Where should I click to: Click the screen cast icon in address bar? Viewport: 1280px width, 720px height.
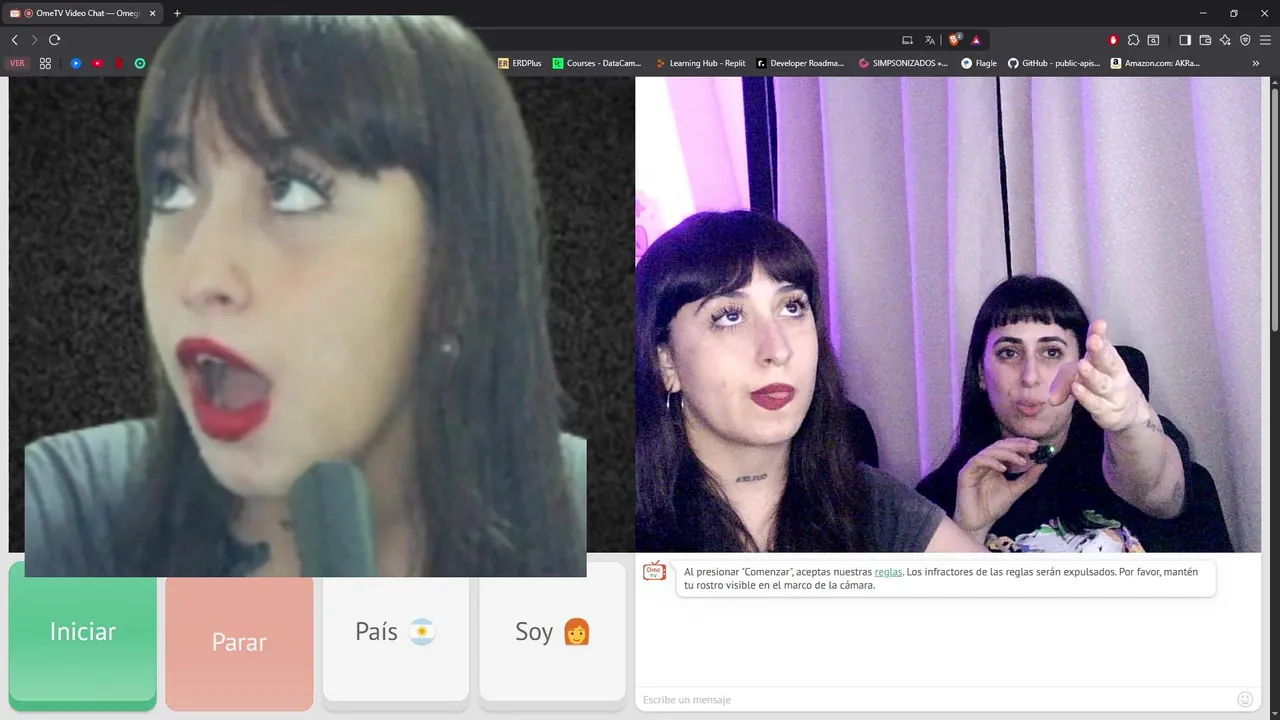coord(908,40)
